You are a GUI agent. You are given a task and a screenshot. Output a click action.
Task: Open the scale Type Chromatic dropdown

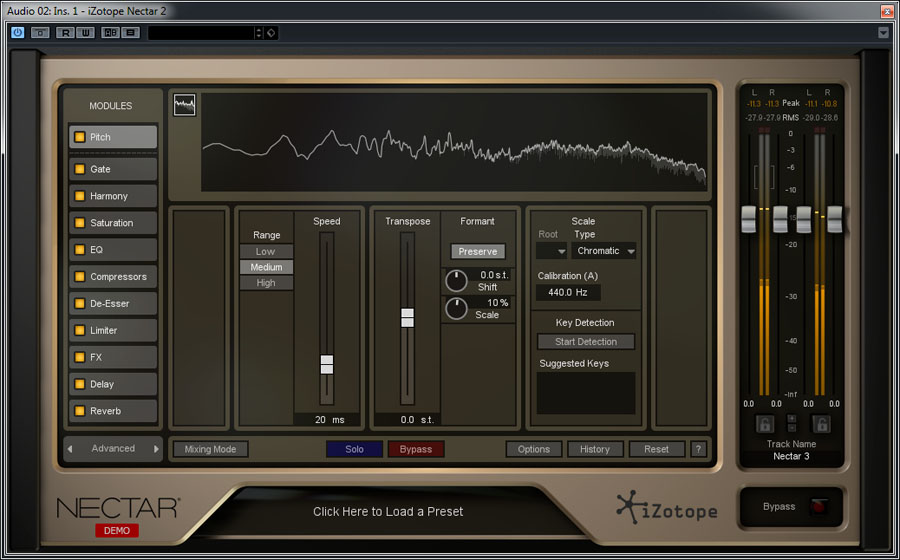click(x=604, y=251)
